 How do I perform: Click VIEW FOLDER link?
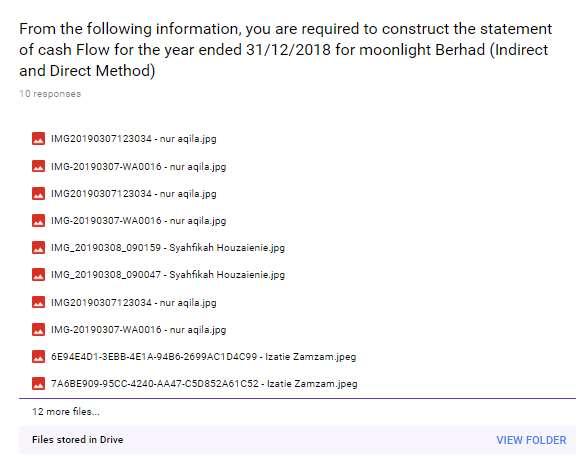click(x=531, y=440)
